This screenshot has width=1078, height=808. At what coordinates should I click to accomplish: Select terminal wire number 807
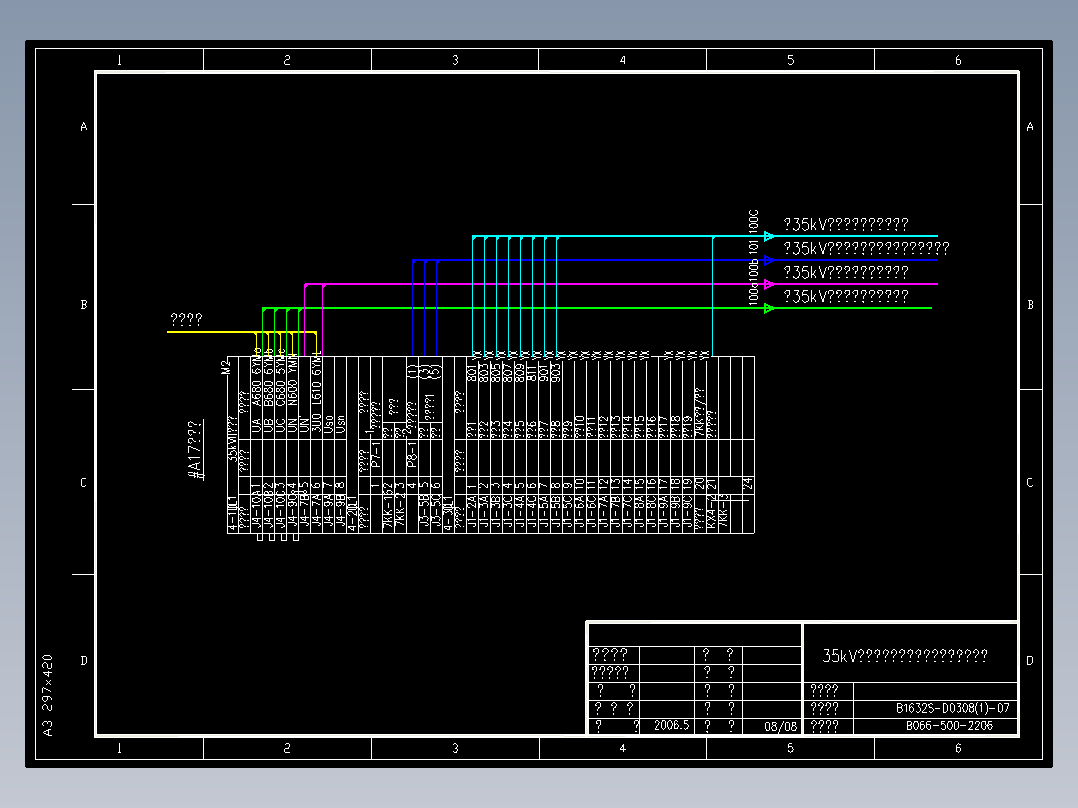tap(507, 373)
